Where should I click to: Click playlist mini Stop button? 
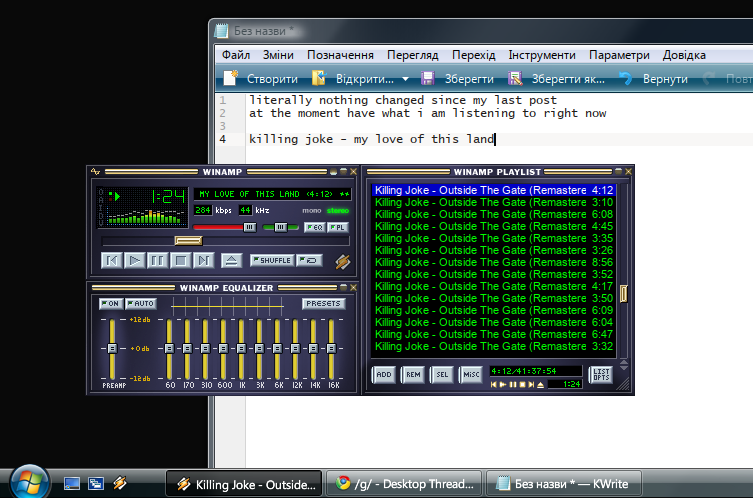[x=522, y=385]
